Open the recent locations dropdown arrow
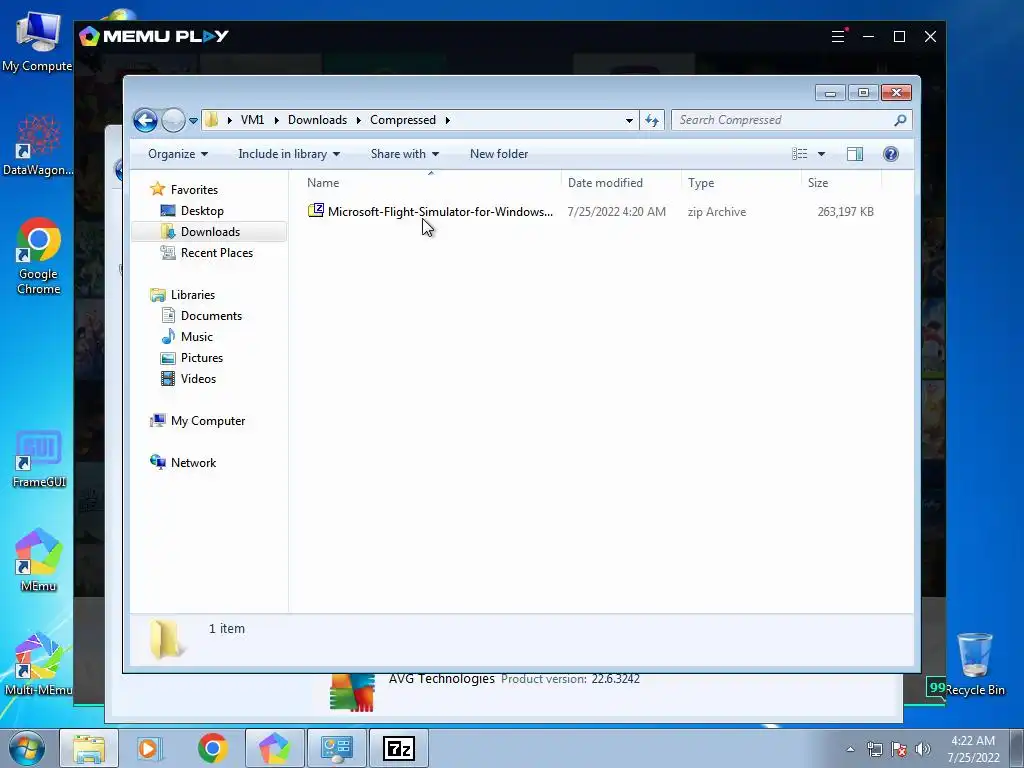Screen dimensions: 1024x768 coord(193,121)
